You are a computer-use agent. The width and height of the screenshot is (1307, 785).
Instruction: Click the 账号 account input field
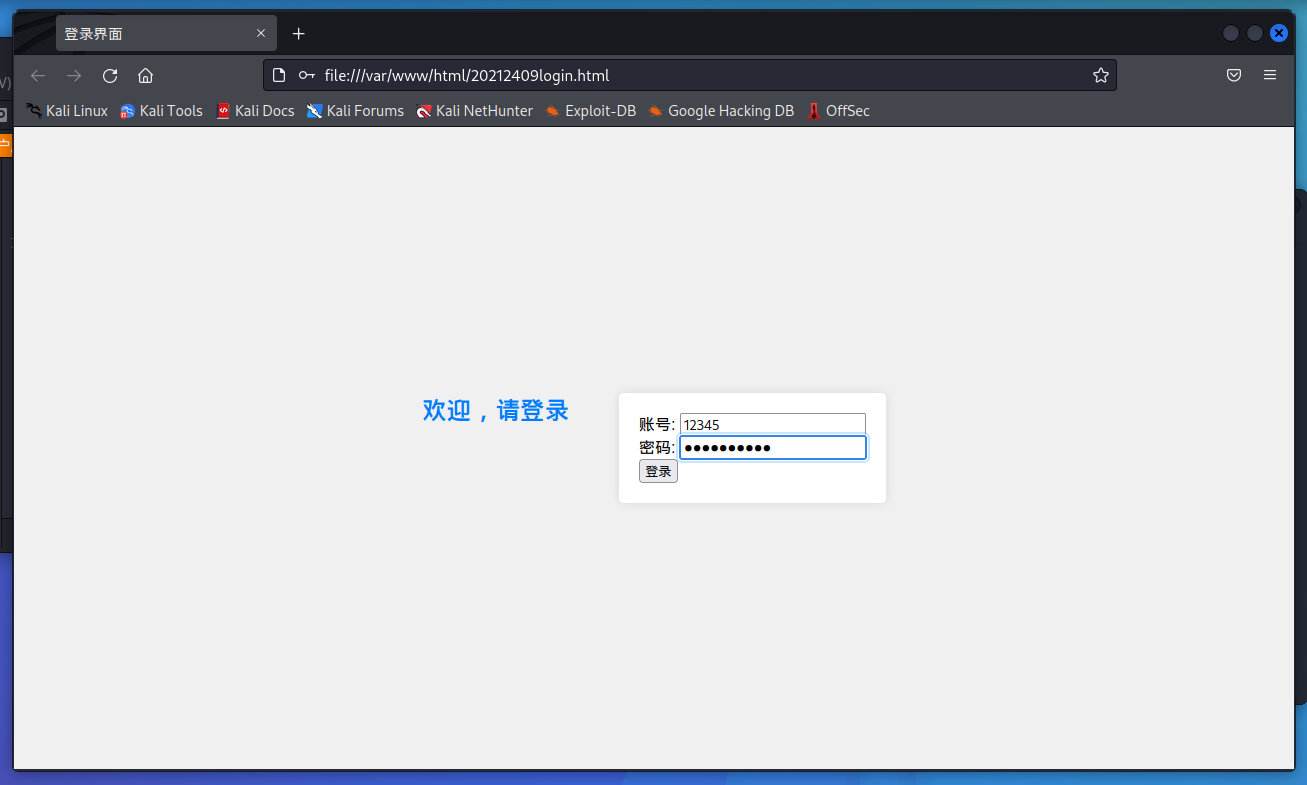click(x=772, y=424)
